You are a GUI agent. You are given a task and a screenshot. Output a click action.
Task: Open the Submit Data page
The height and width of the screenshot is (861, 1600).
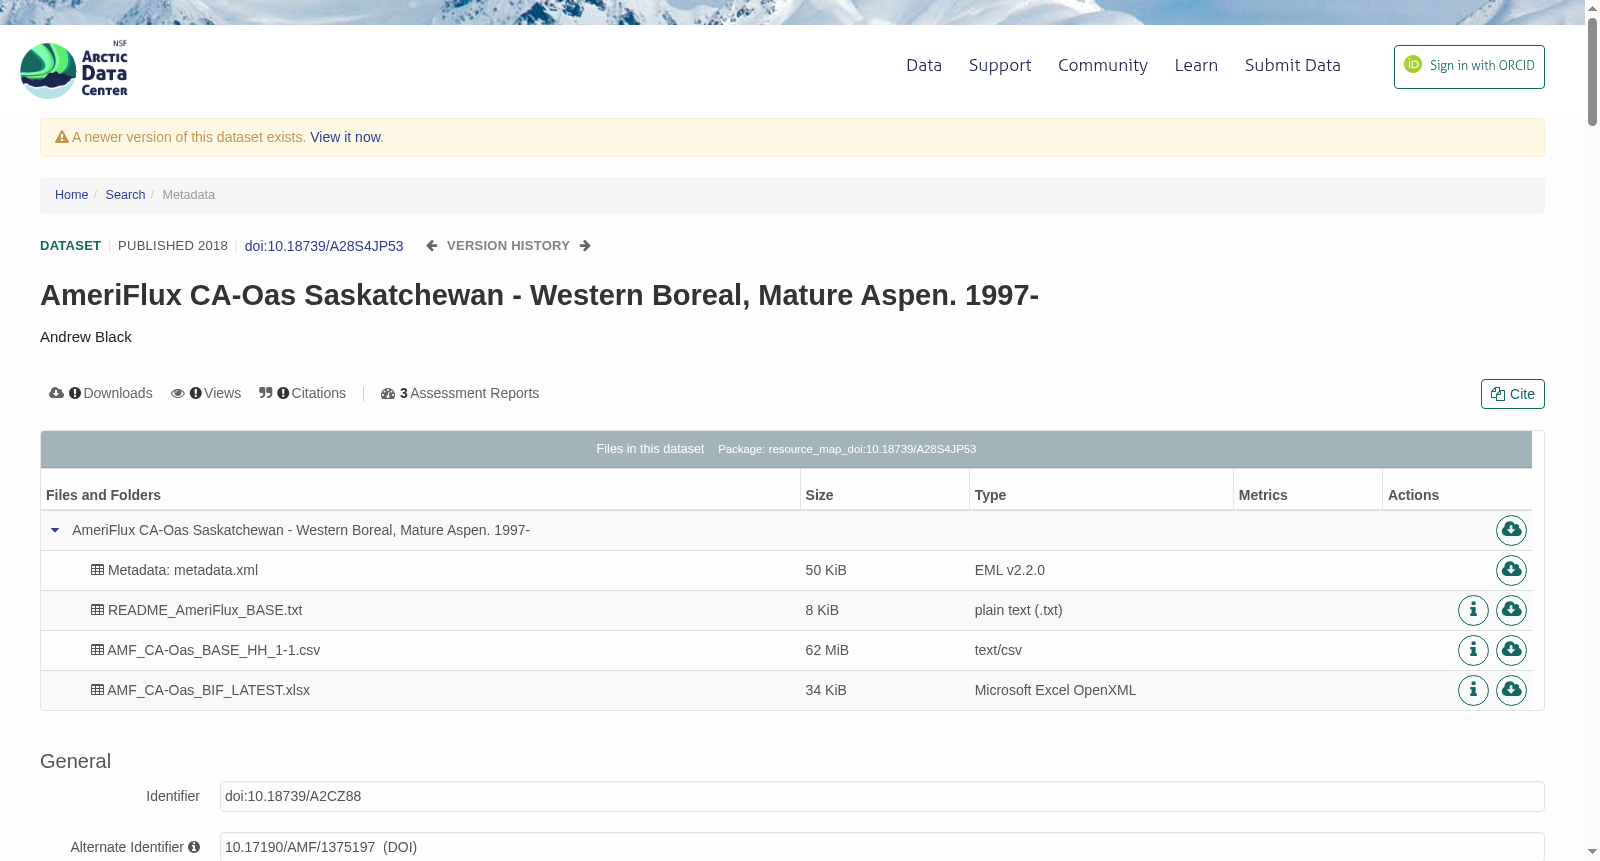pos(1293,65)
